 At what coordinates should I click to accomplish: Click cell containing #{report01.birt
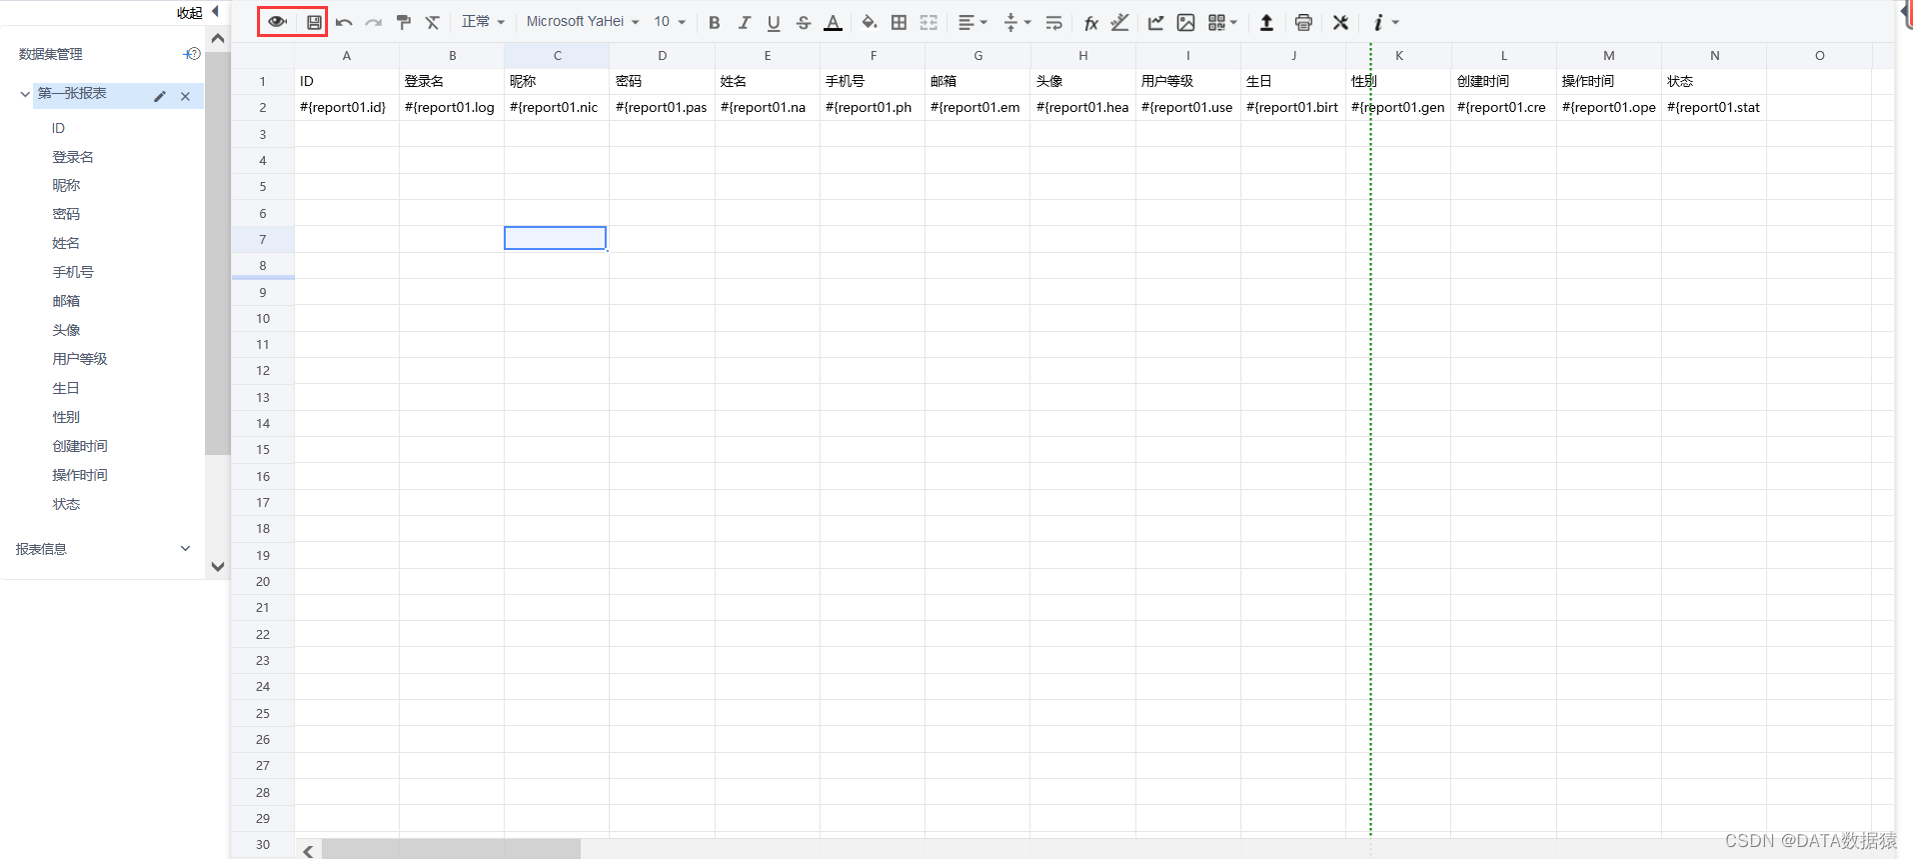coord(1293,107)
